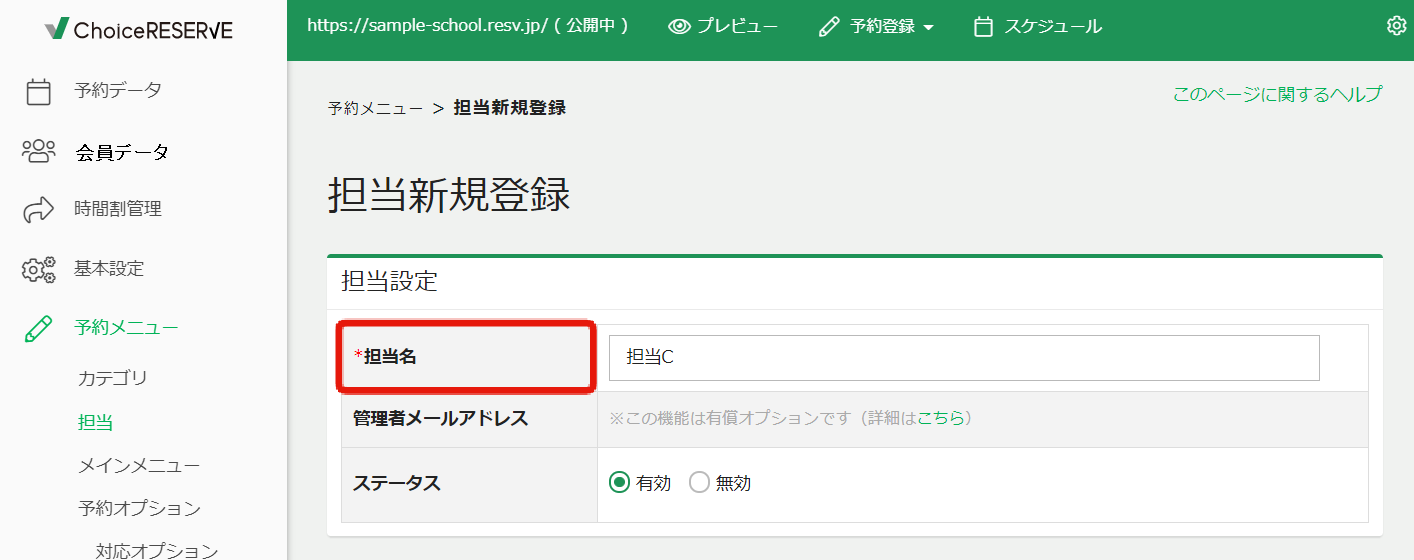Open the こちら details link
The image size is (1414, 560).
[x=940, y=418]
